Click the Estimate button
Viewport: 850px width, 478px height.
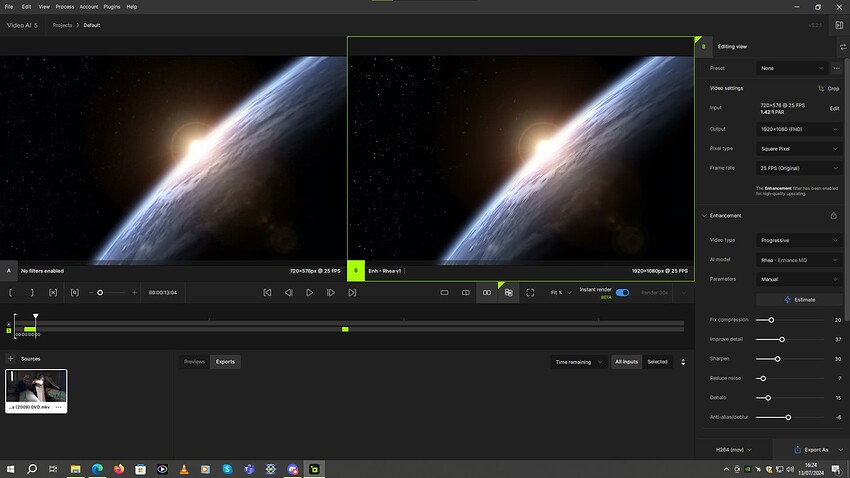(x=799, y=299)
